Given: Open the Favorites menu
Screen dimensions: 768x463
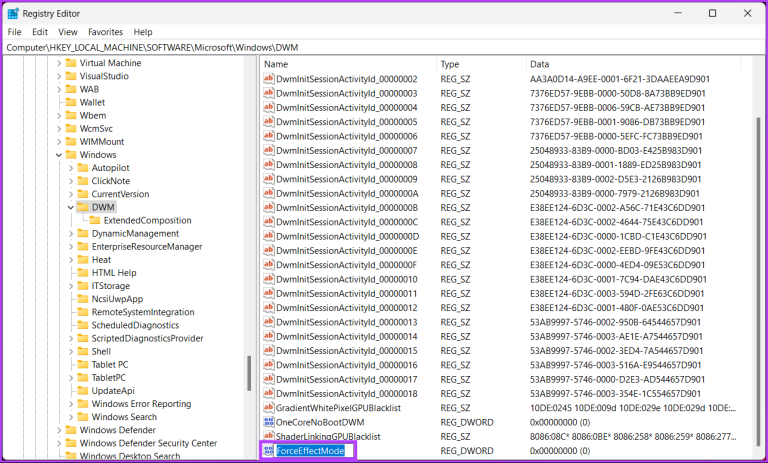Looking at the screenshot, I should [105, 32].
